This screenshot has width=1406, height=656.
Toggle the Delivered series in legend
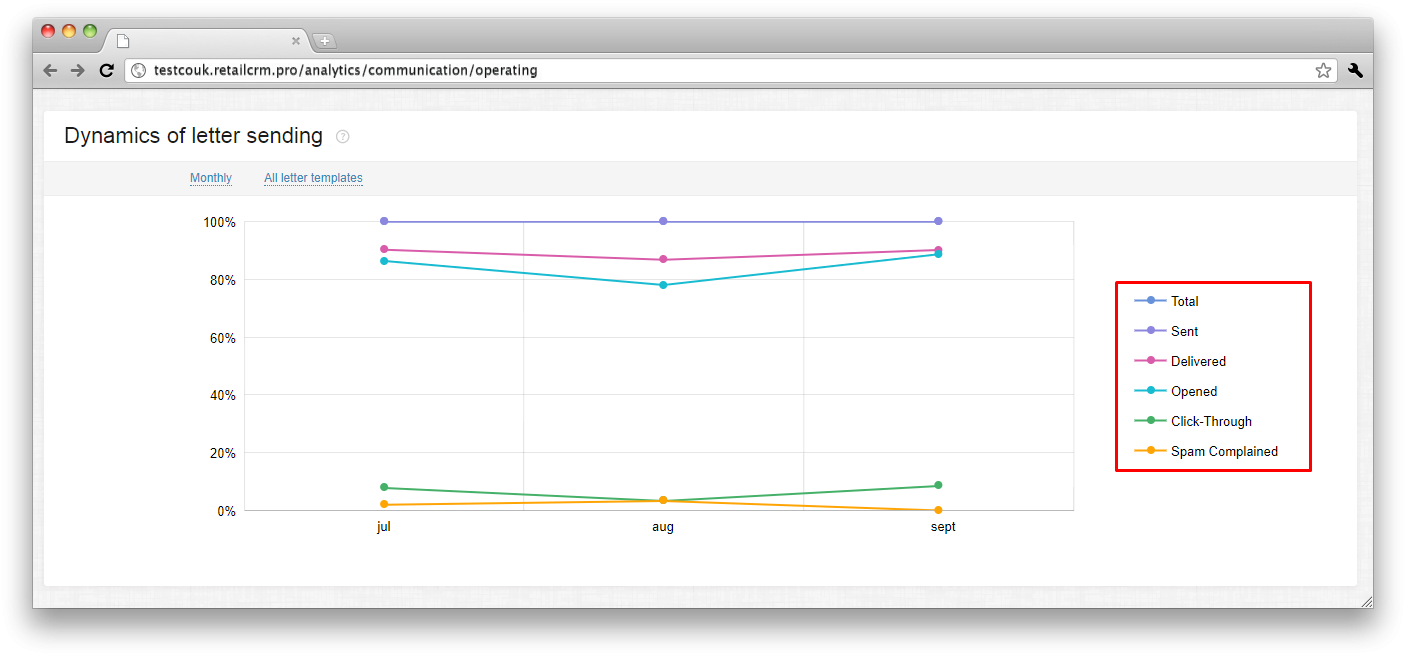tap(1180, 361)
